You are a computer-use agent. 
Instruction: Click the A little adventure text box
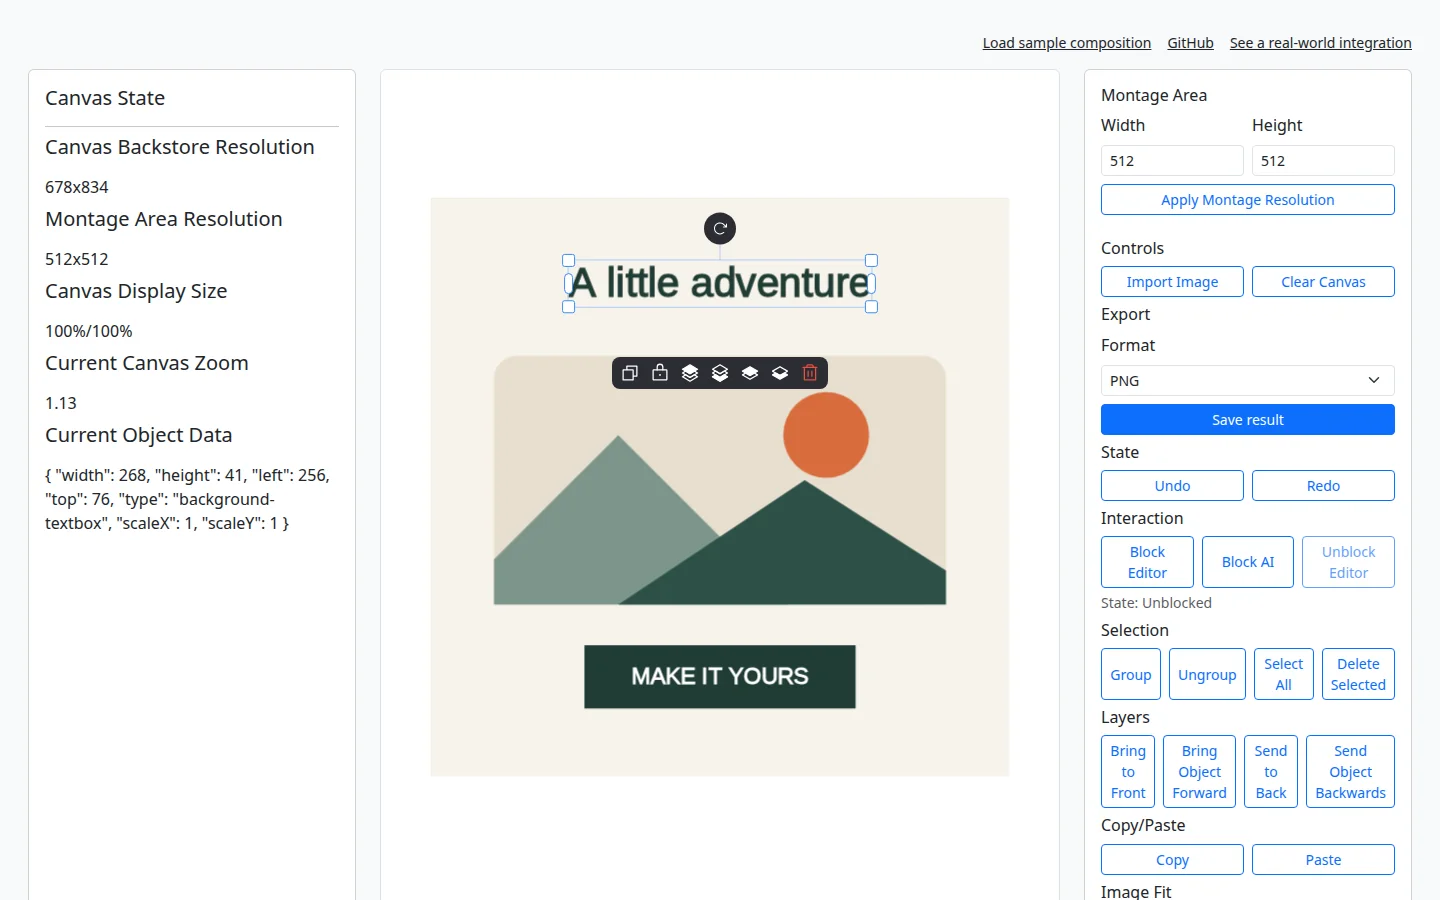tap(720, 283)
